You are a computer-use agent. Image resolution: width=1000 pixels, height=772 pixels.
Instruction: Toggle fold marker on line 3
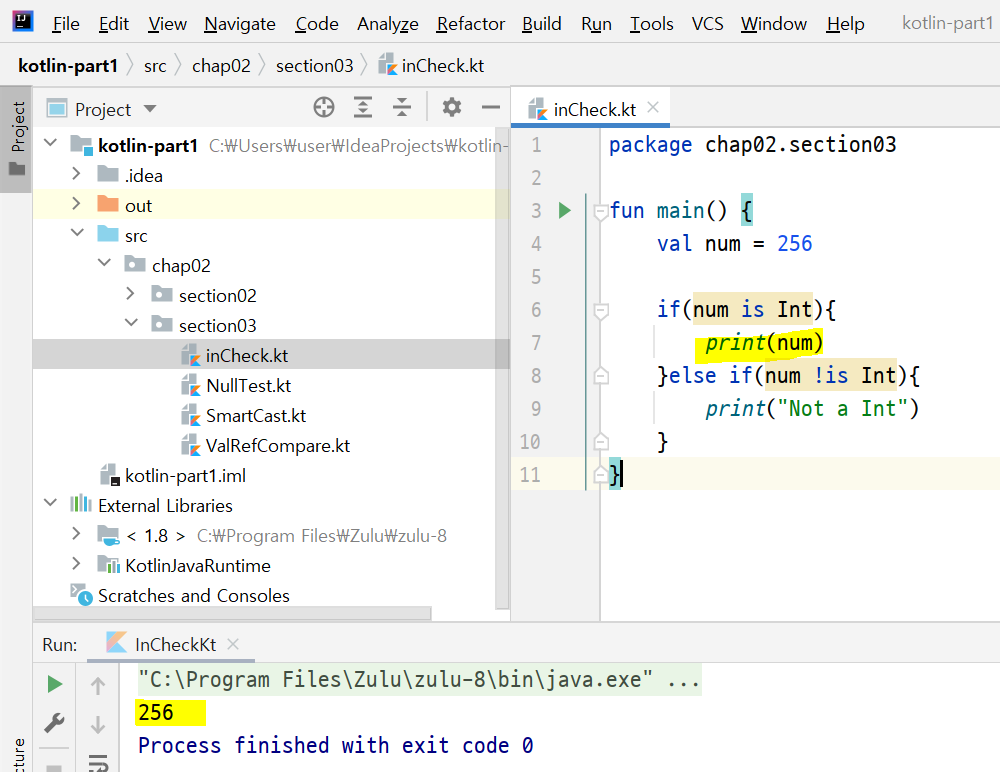[600, 211]
